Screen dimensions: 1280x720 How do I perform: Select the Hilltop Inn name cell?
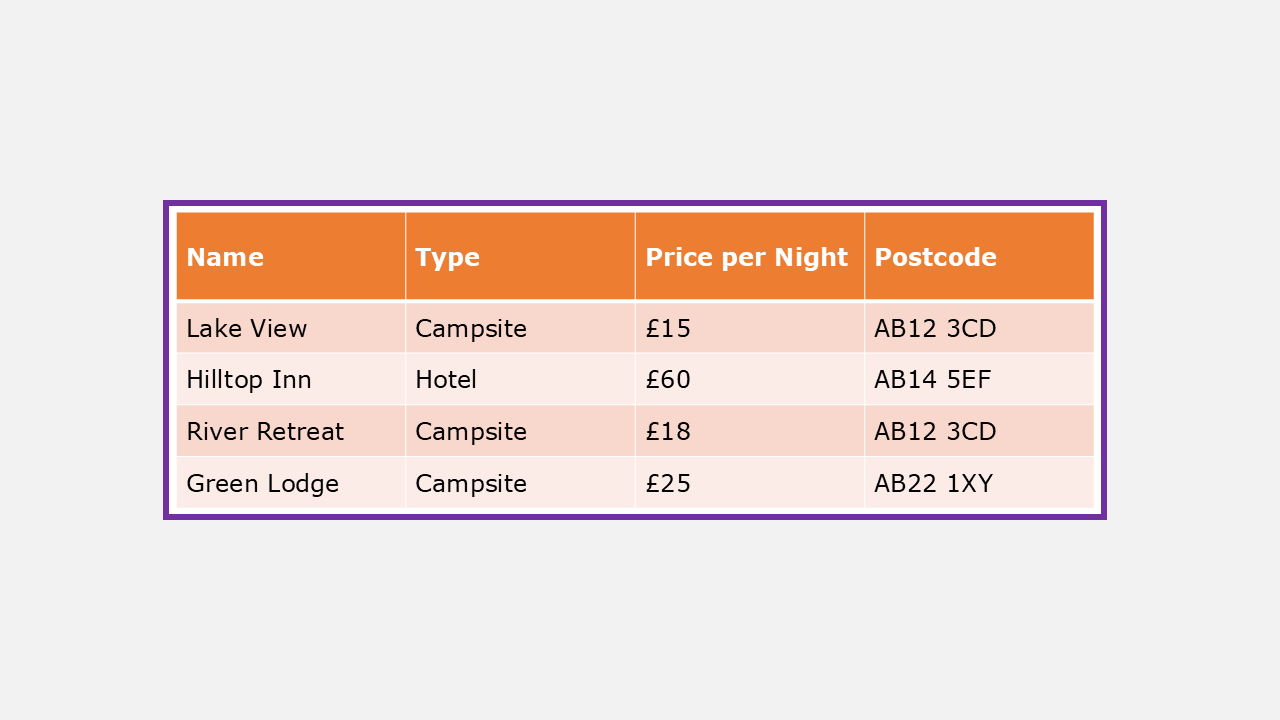pos(290,380)
